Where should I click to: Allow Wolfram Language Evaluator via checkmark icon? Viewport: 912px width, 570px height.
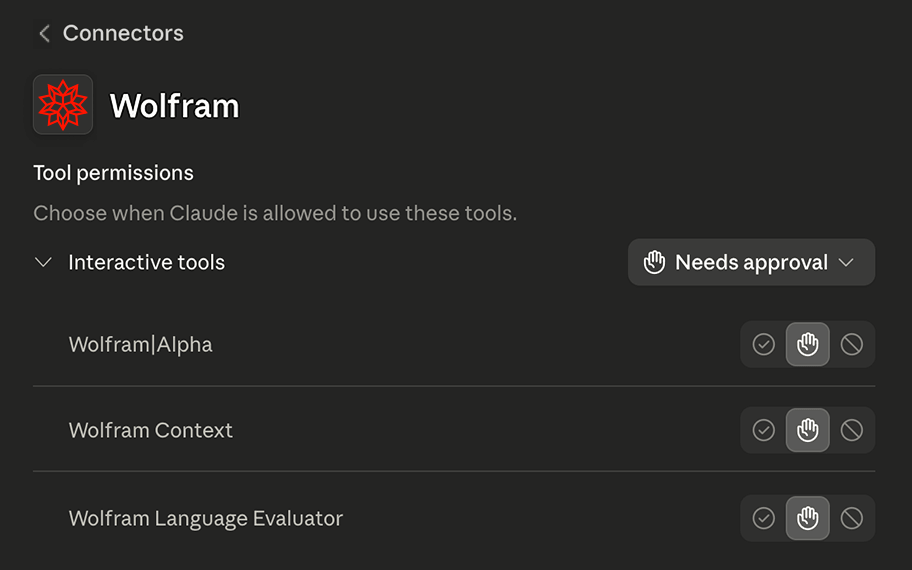[x=763, y=518]
